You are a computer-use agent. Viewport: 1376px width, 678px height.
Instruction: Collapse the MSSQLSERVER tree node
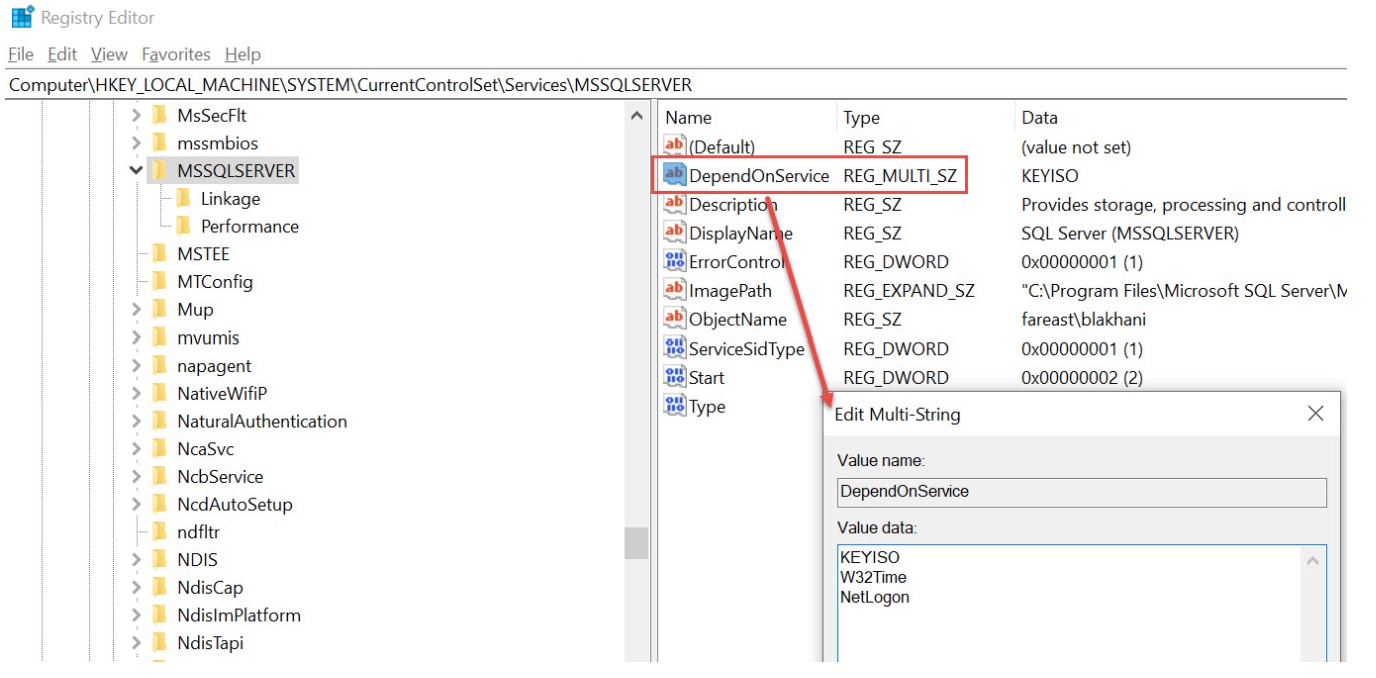coord(136,171)
